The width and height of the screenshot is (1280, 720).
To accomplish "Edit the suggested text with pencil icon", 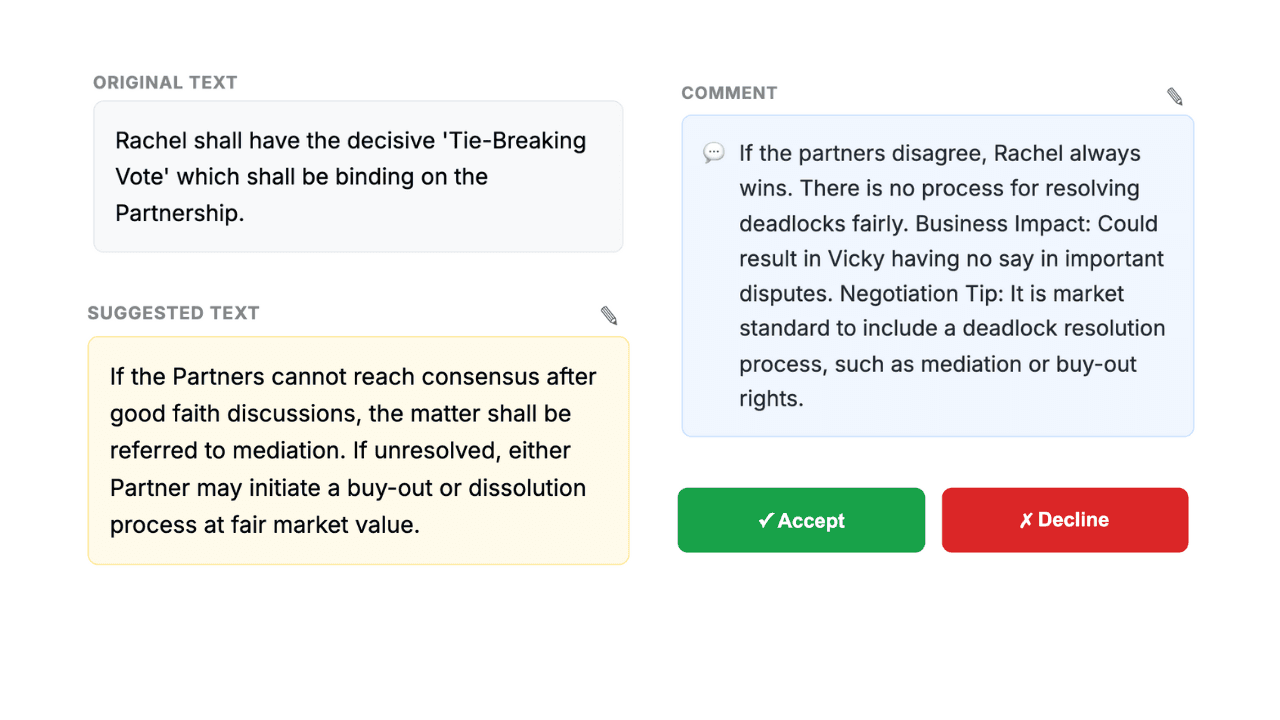I will coord(609,316).
